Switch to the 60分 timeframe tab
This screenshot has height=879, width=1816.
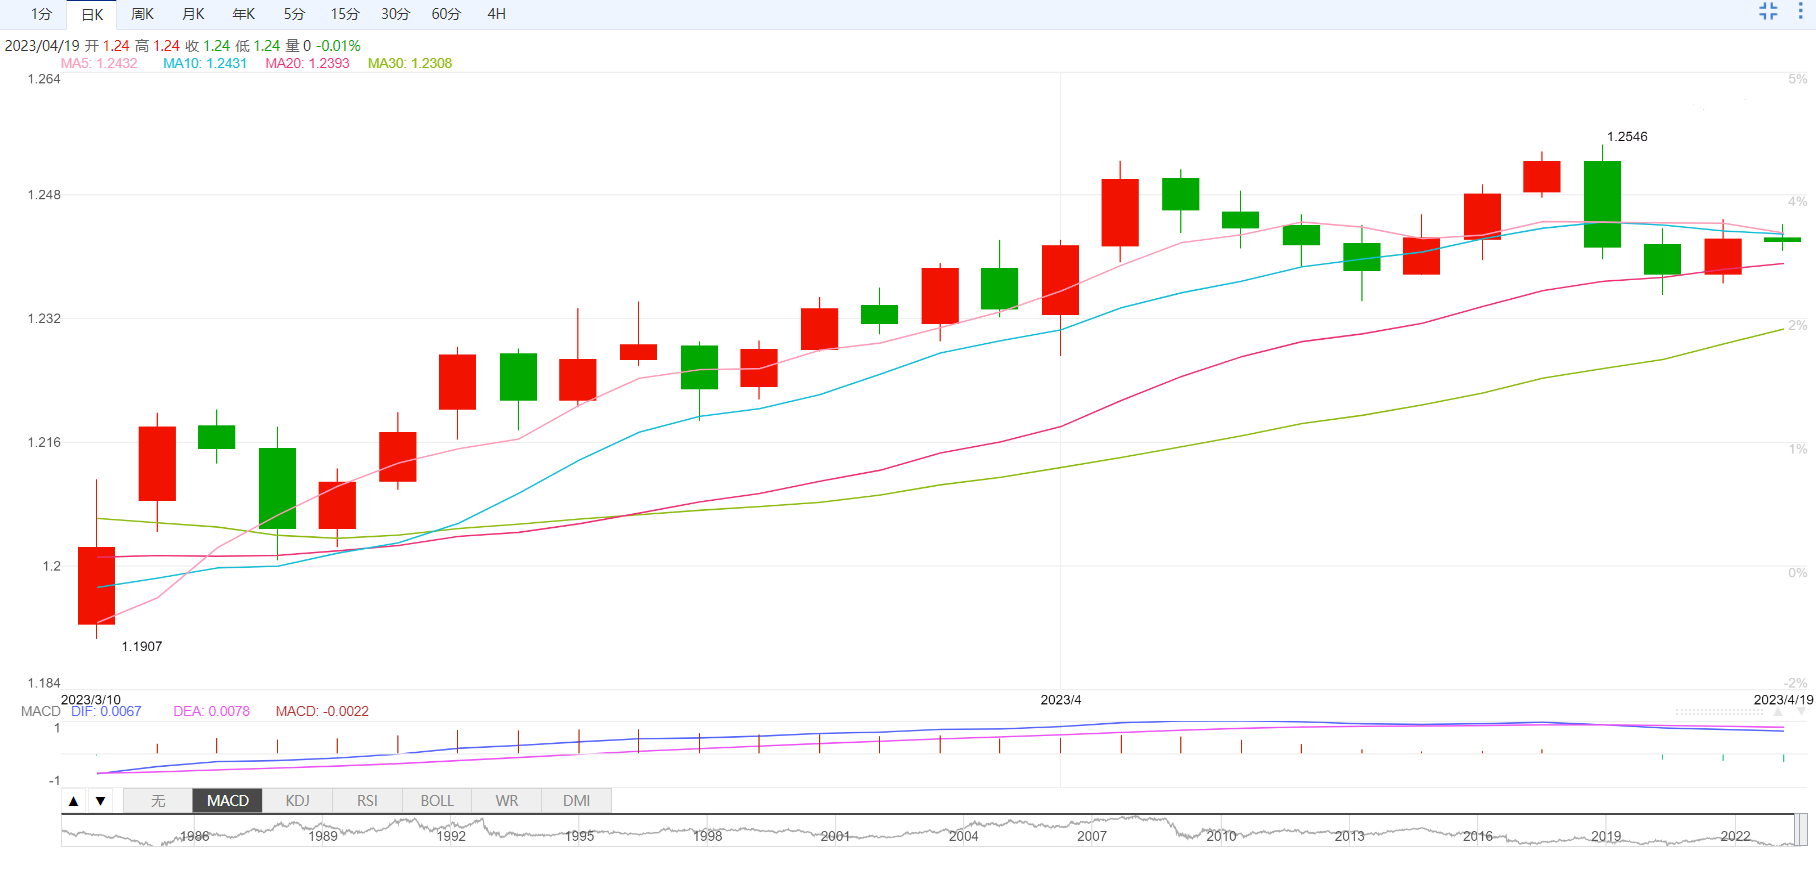[x=446, y=14]
